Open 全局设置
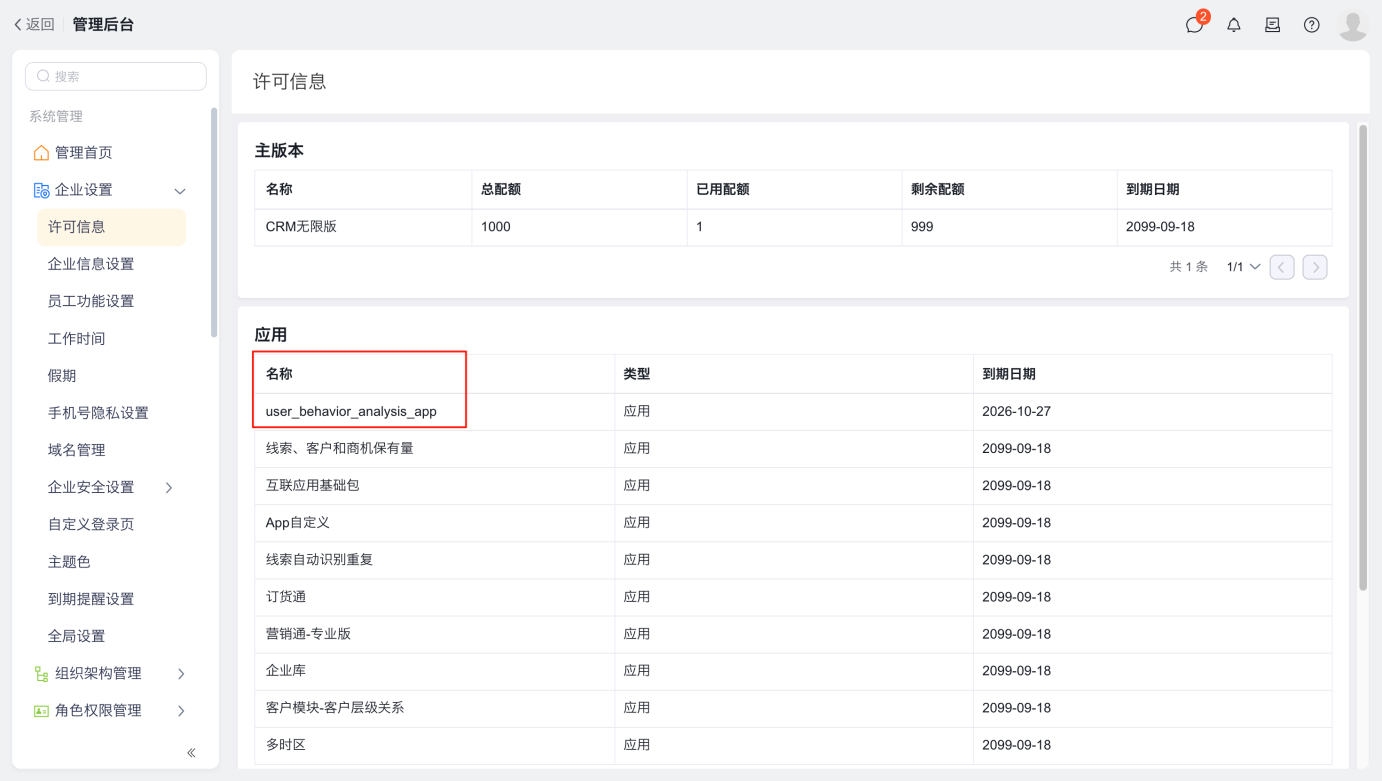1382x781 pixels. 77,636
